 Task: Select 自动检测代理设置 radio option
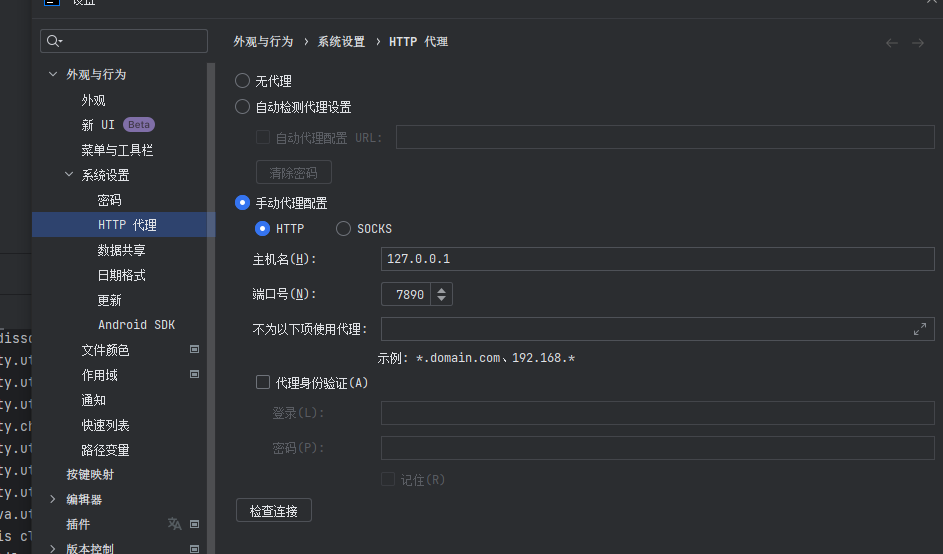pyautogui.click(x=242, y=106)
